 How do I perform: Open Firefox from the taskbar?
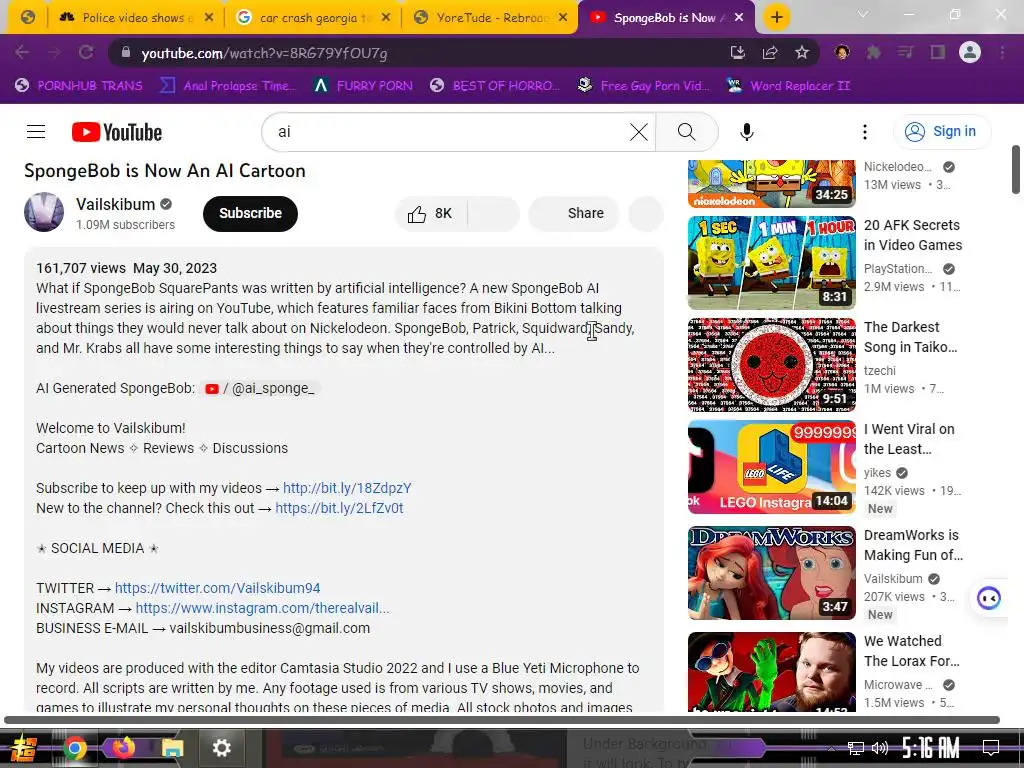point(123,748)
